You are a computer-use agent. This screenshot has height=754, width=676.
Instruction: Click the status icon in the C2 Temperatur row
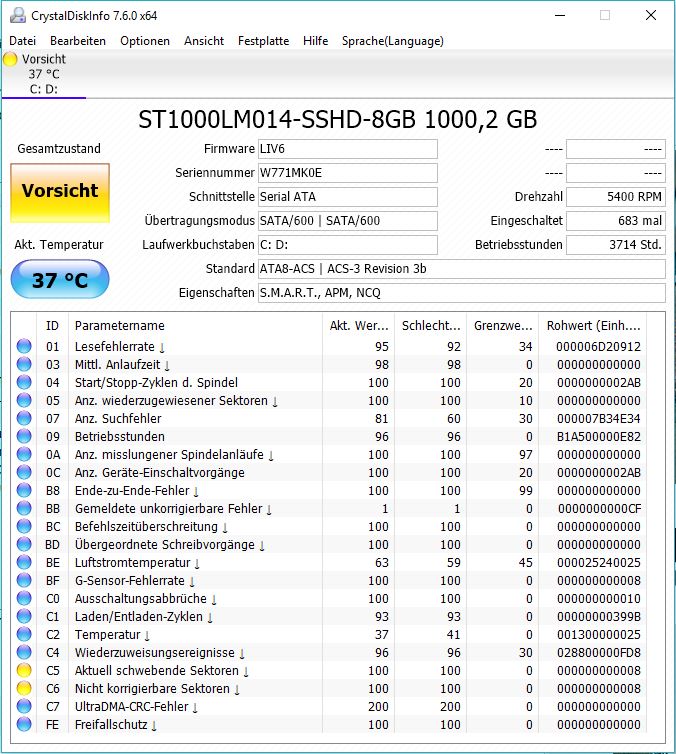coord(24,635)
